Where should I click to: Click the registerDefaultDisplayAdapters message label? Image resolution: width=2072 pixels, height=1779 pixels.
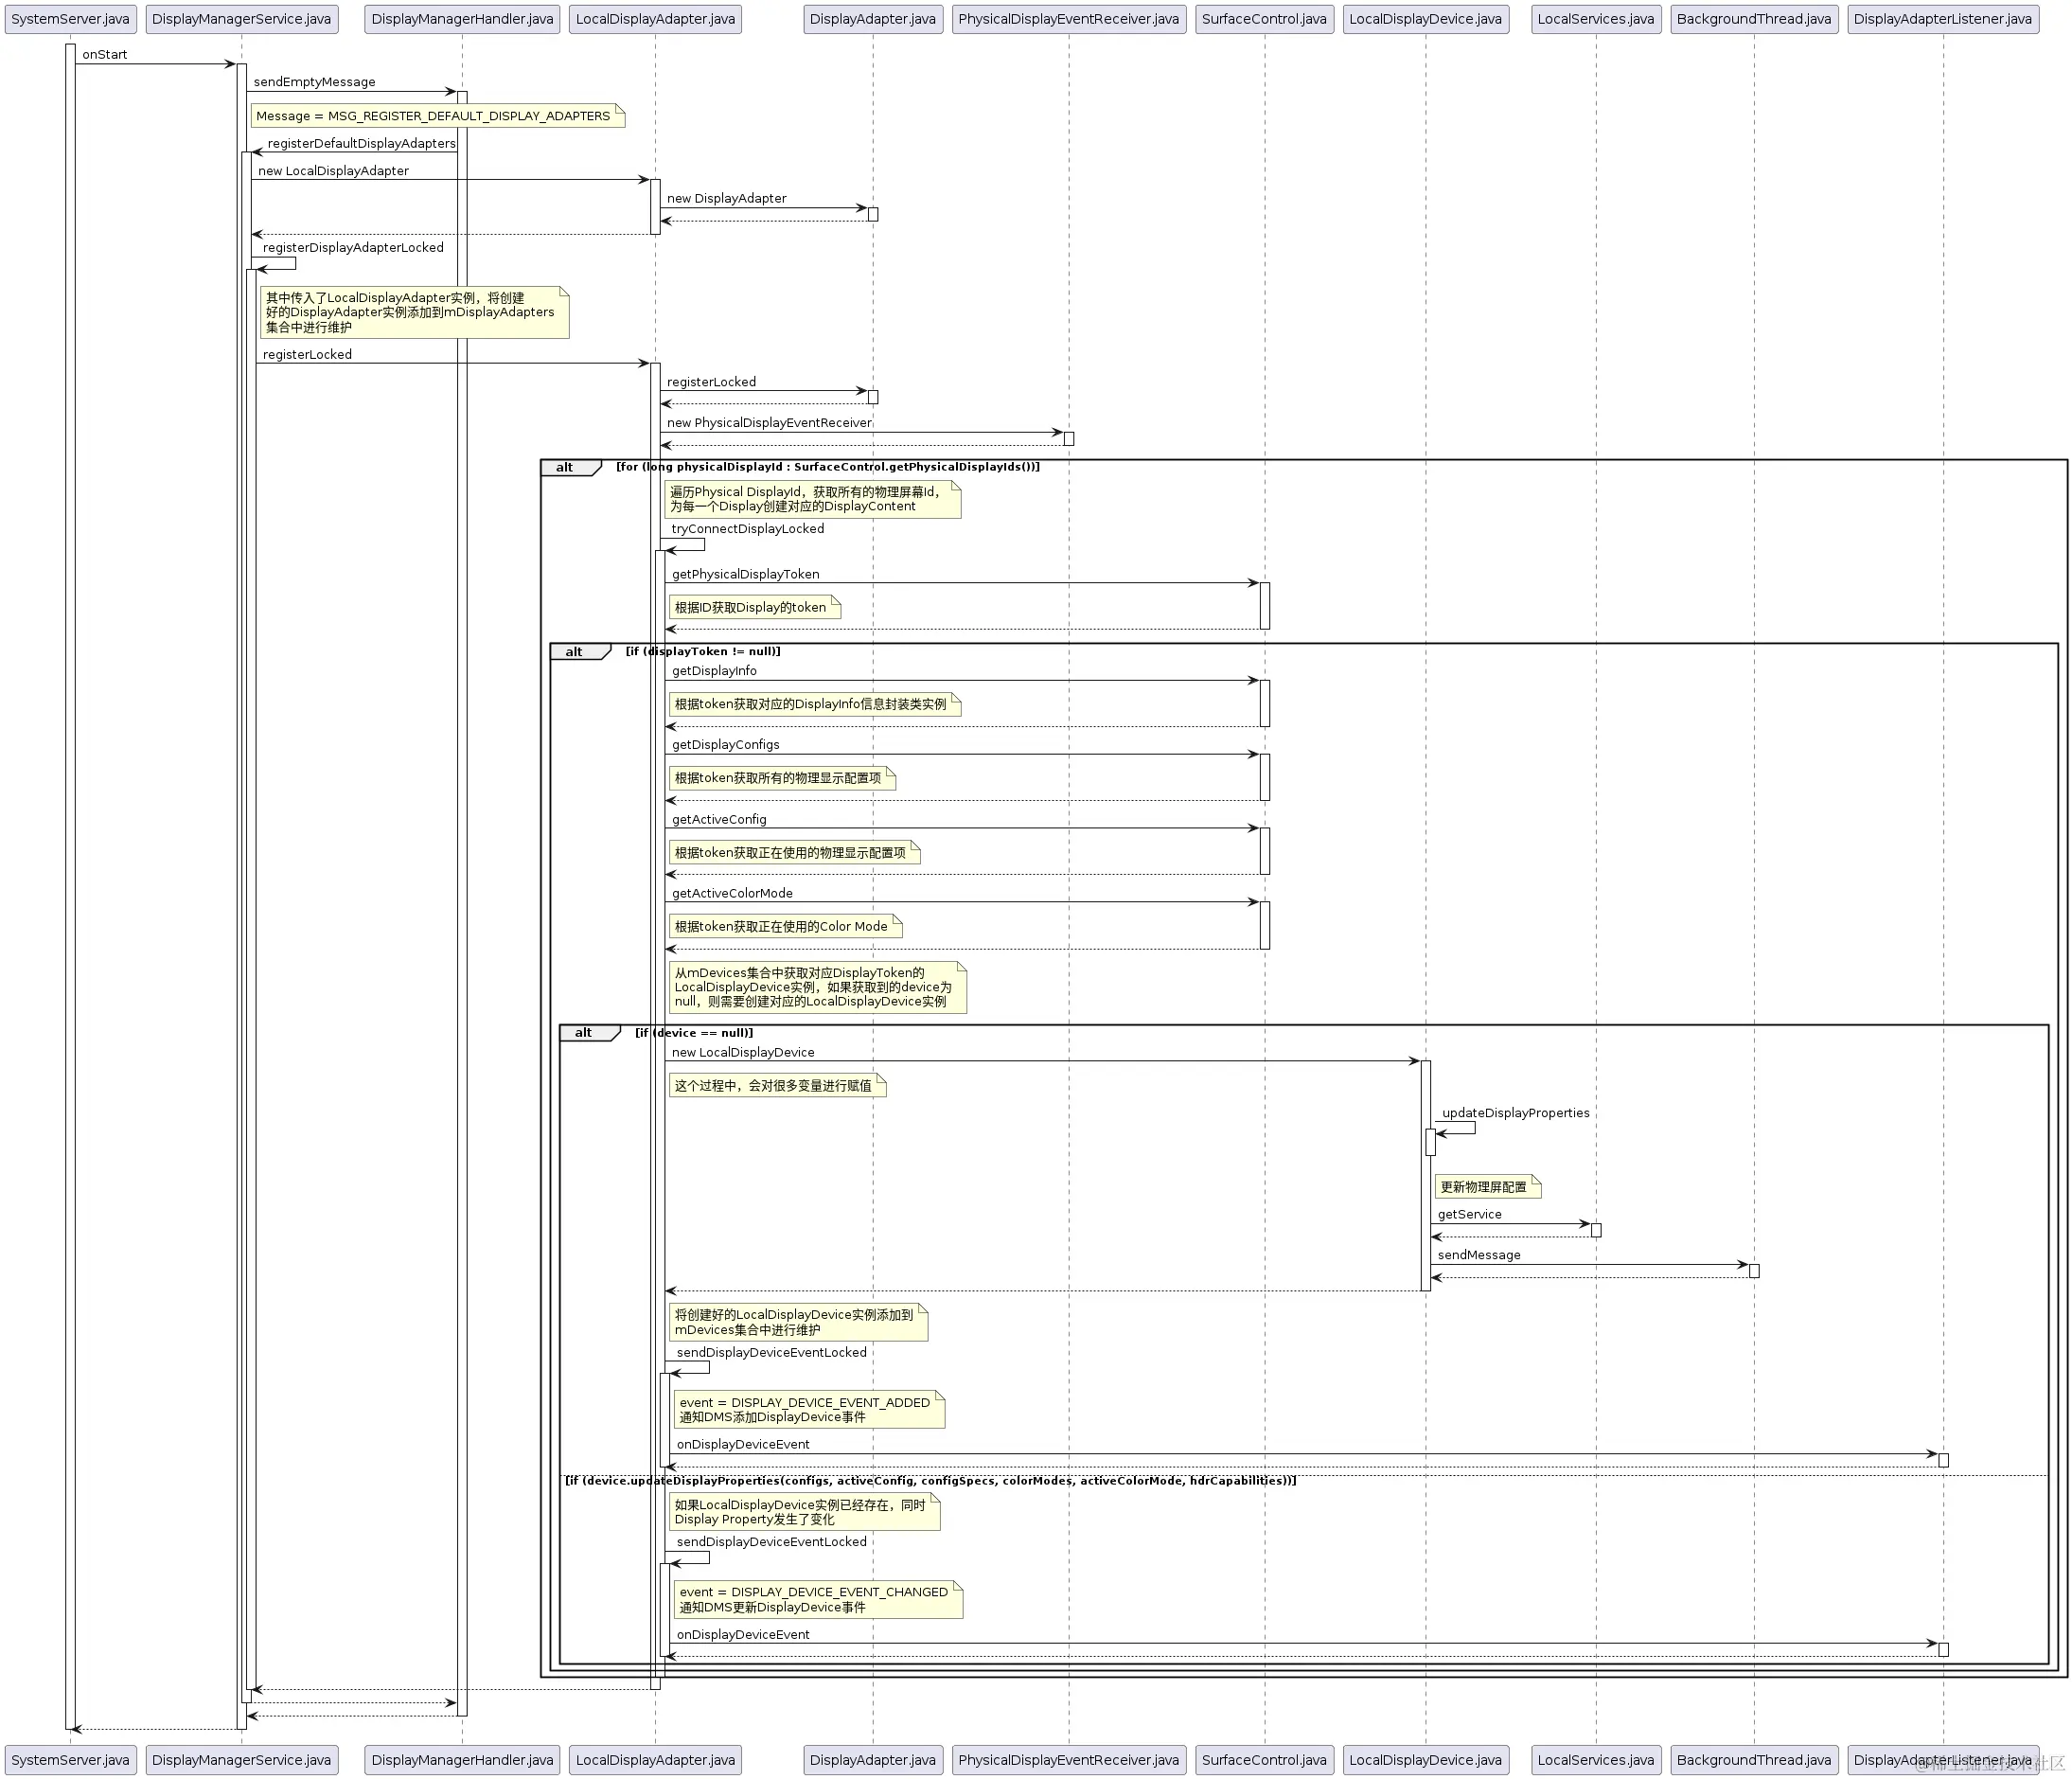pyautogui.click(x=361, y=144)
